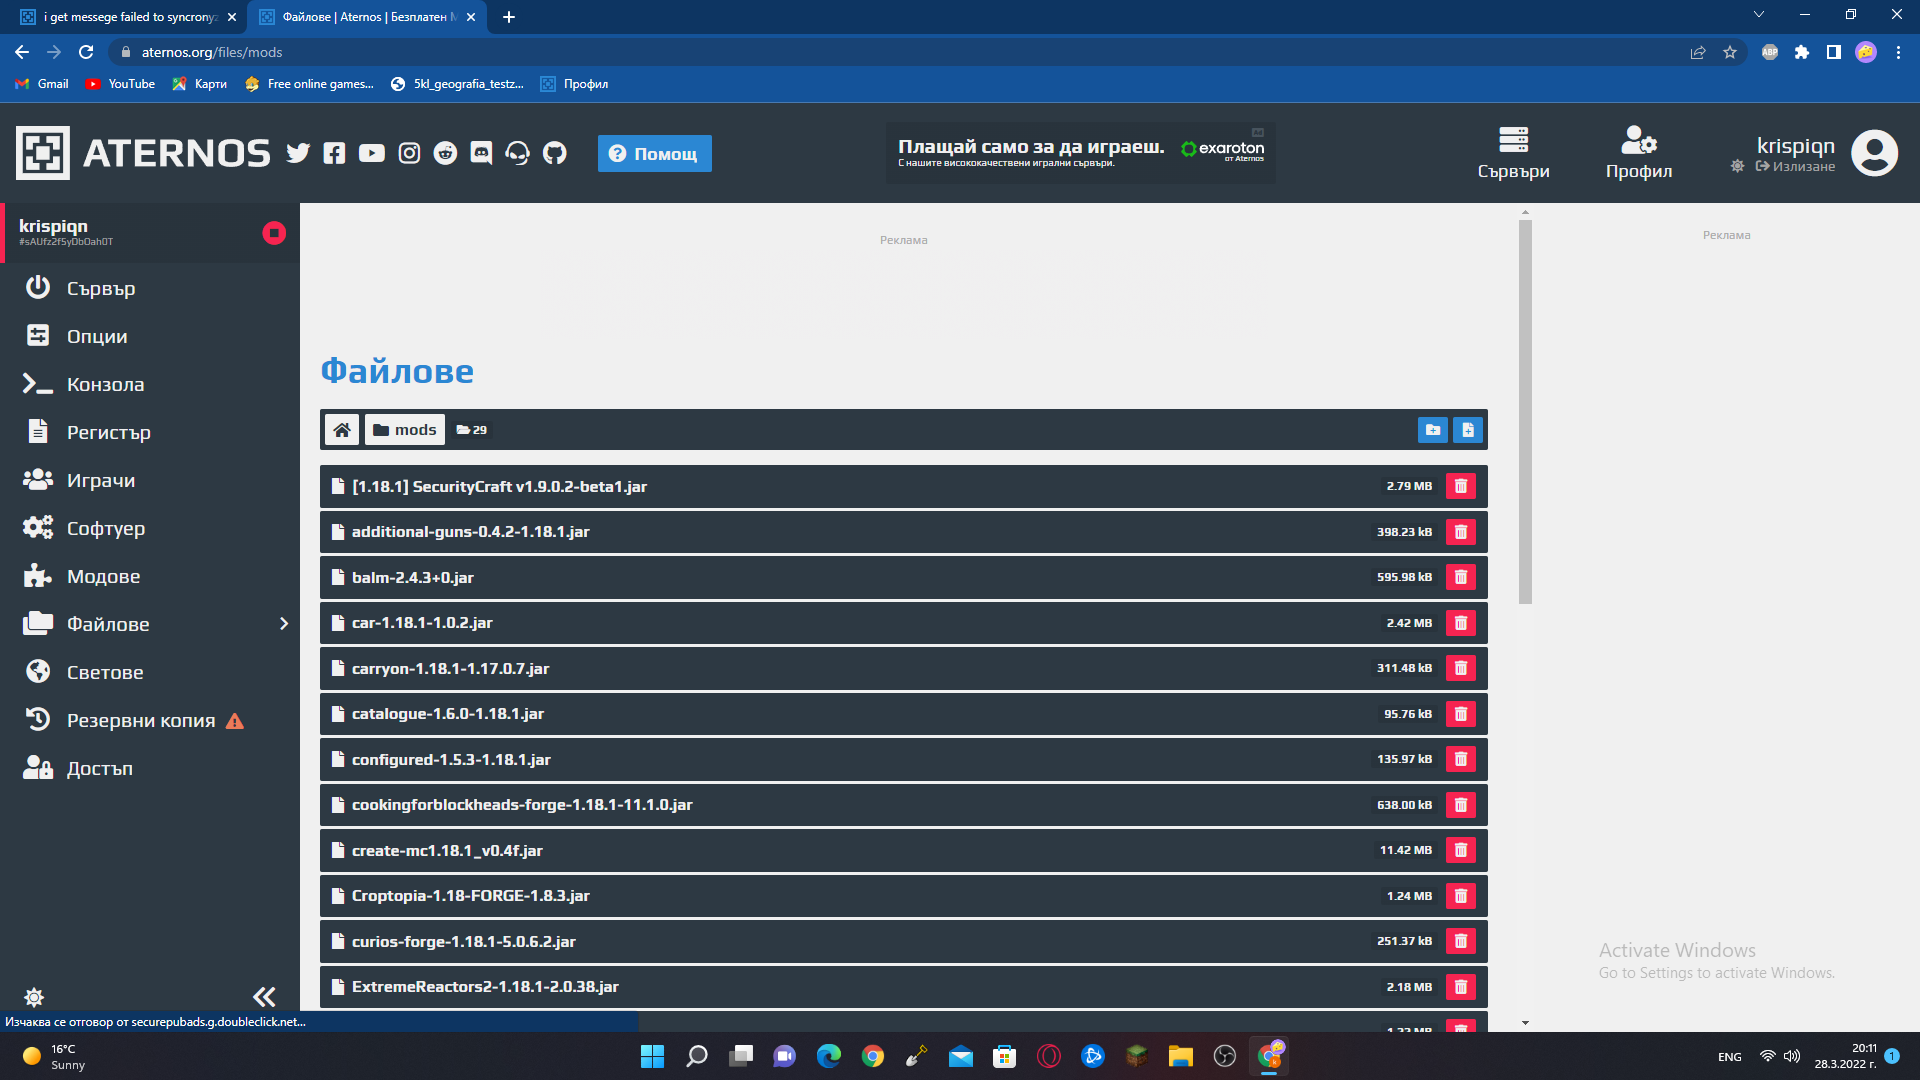
Task: Open create-mc1.18.1_v0.4f.jar file
Action: [x=904, y=850]
